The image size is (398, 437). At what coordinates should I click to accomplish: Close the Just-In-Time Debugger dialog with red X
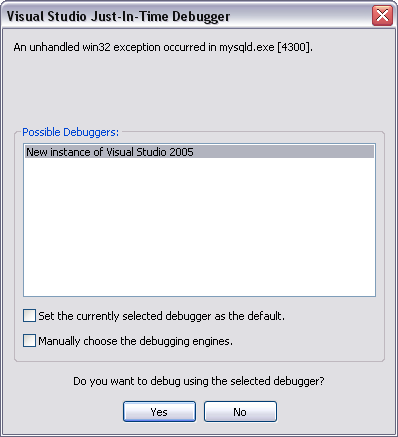pos(382,15)
